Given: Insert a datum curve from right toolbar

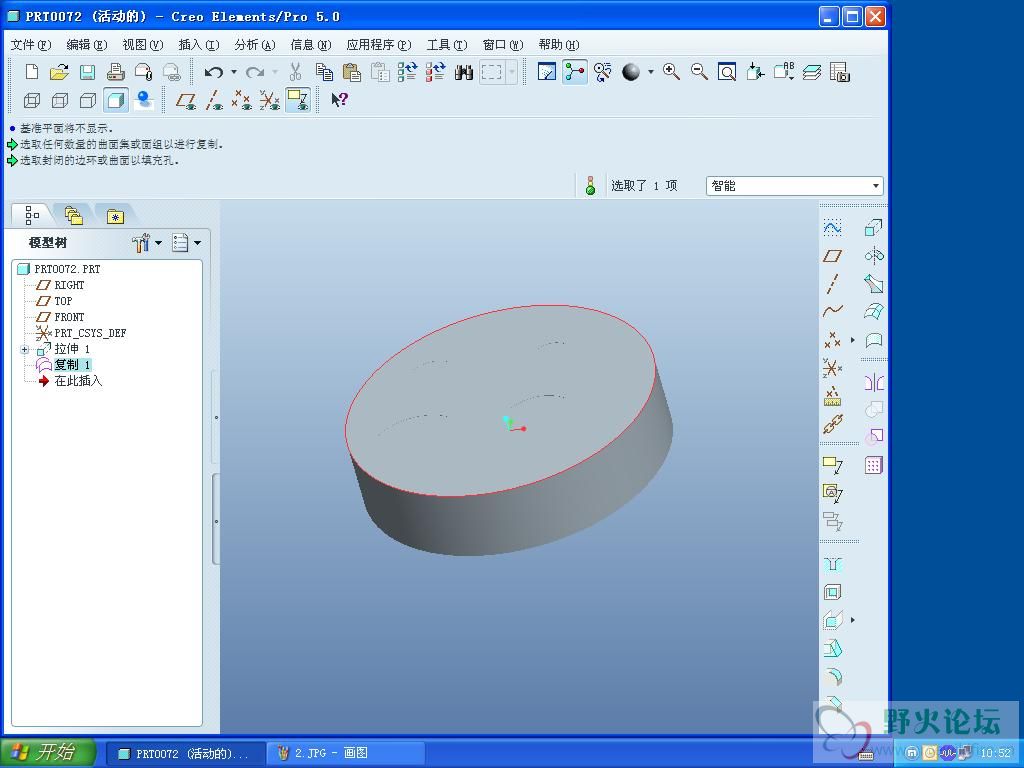Looking at the screenshot, I should 832,312.
